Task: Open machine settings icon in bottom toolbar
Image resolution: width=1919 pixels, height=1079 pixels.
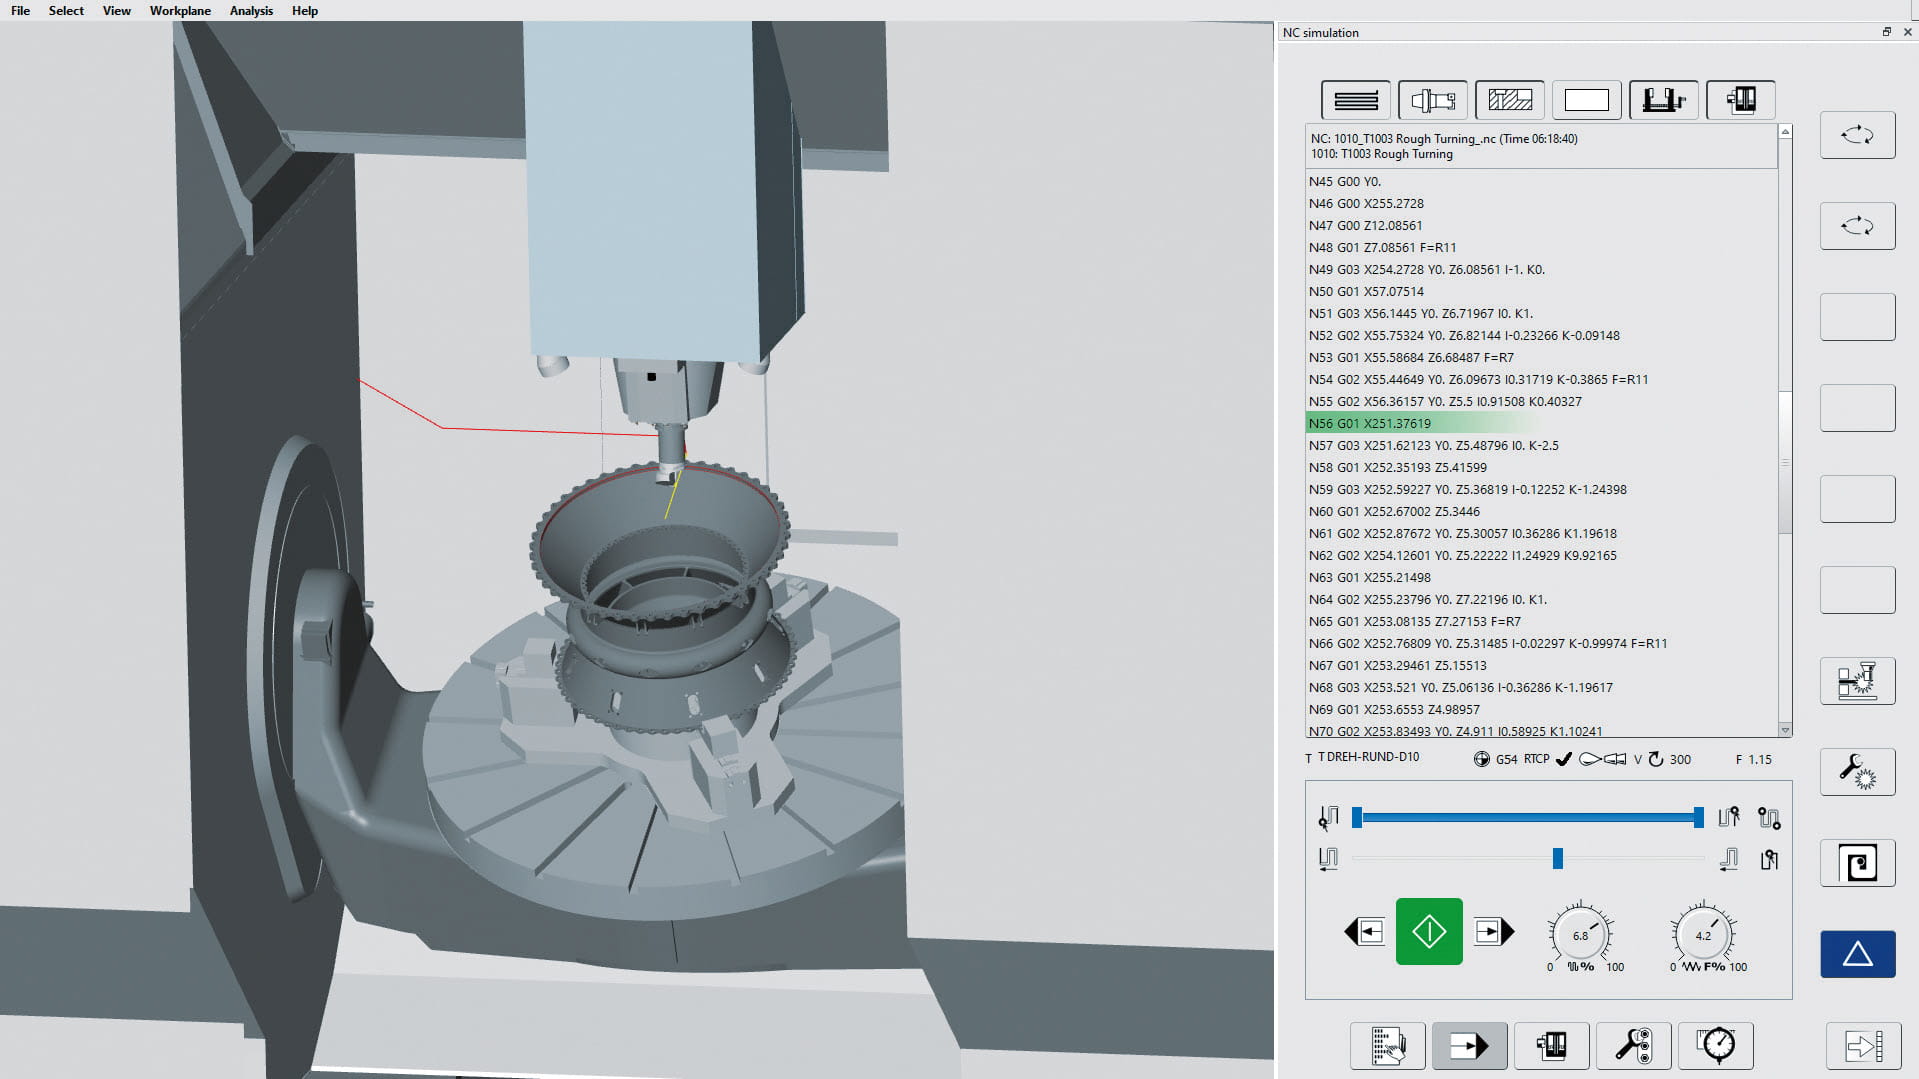Action: click(x=1551, y=1046)
